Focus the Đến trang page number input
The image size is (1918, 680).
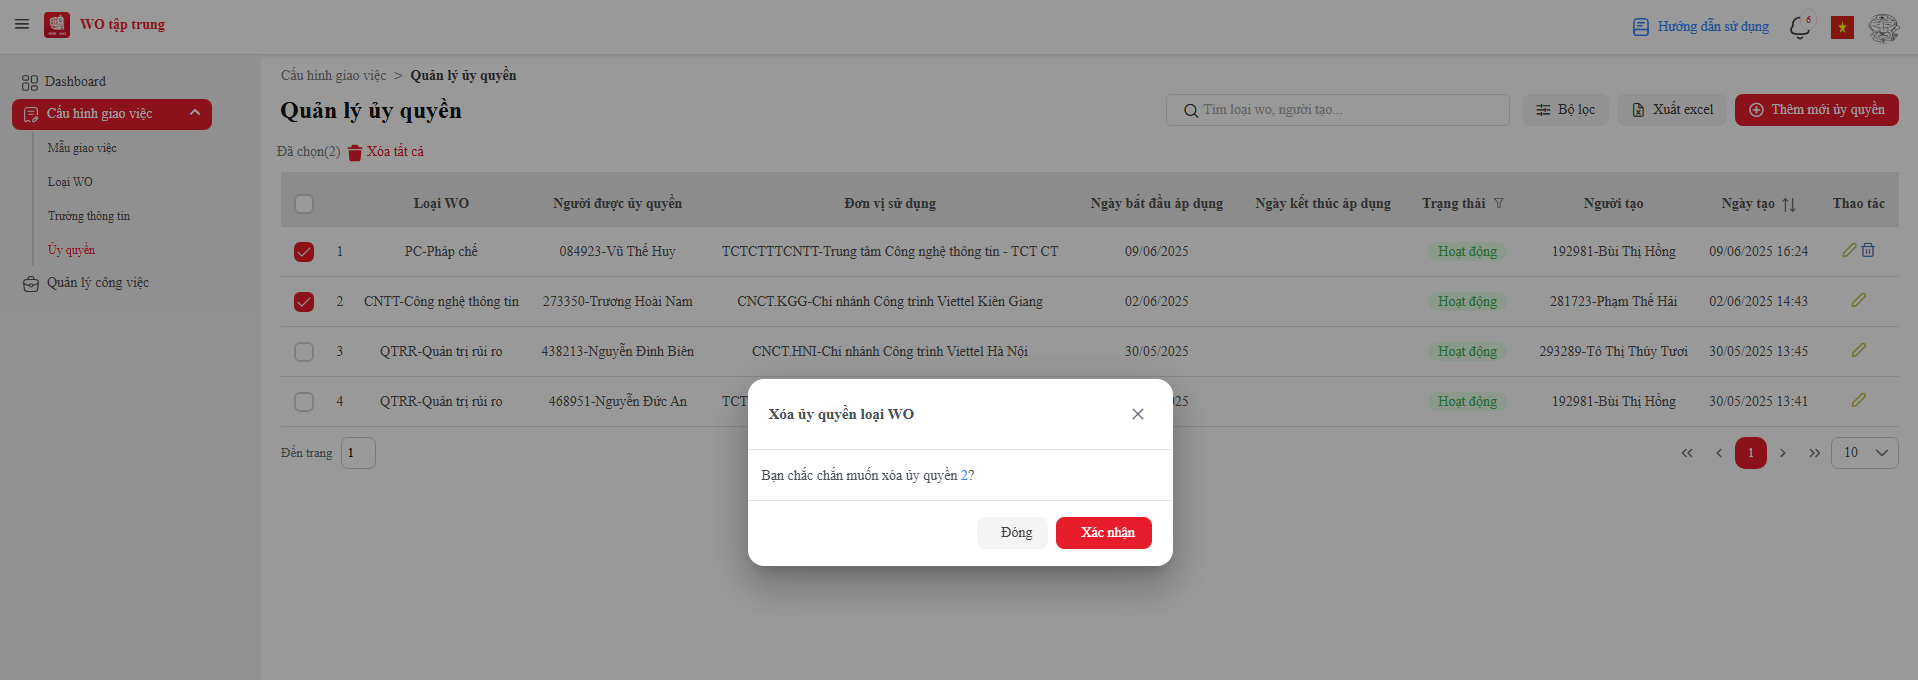click(358, 453)
